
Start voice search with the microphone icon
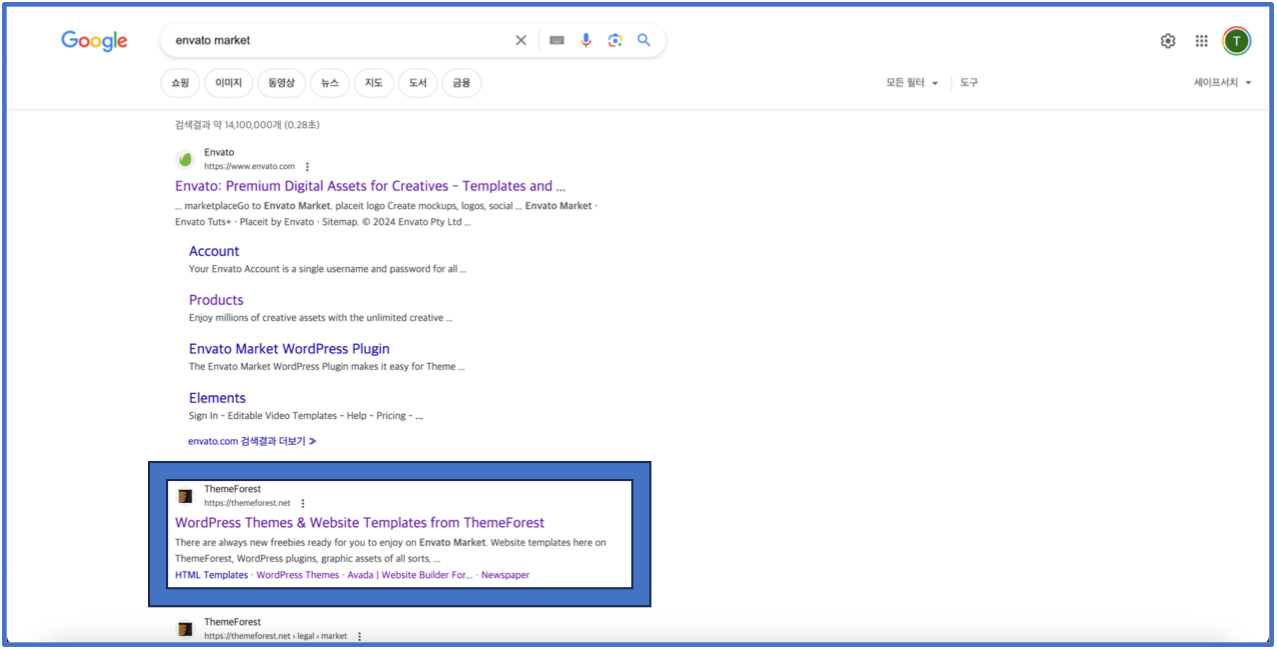586,40
